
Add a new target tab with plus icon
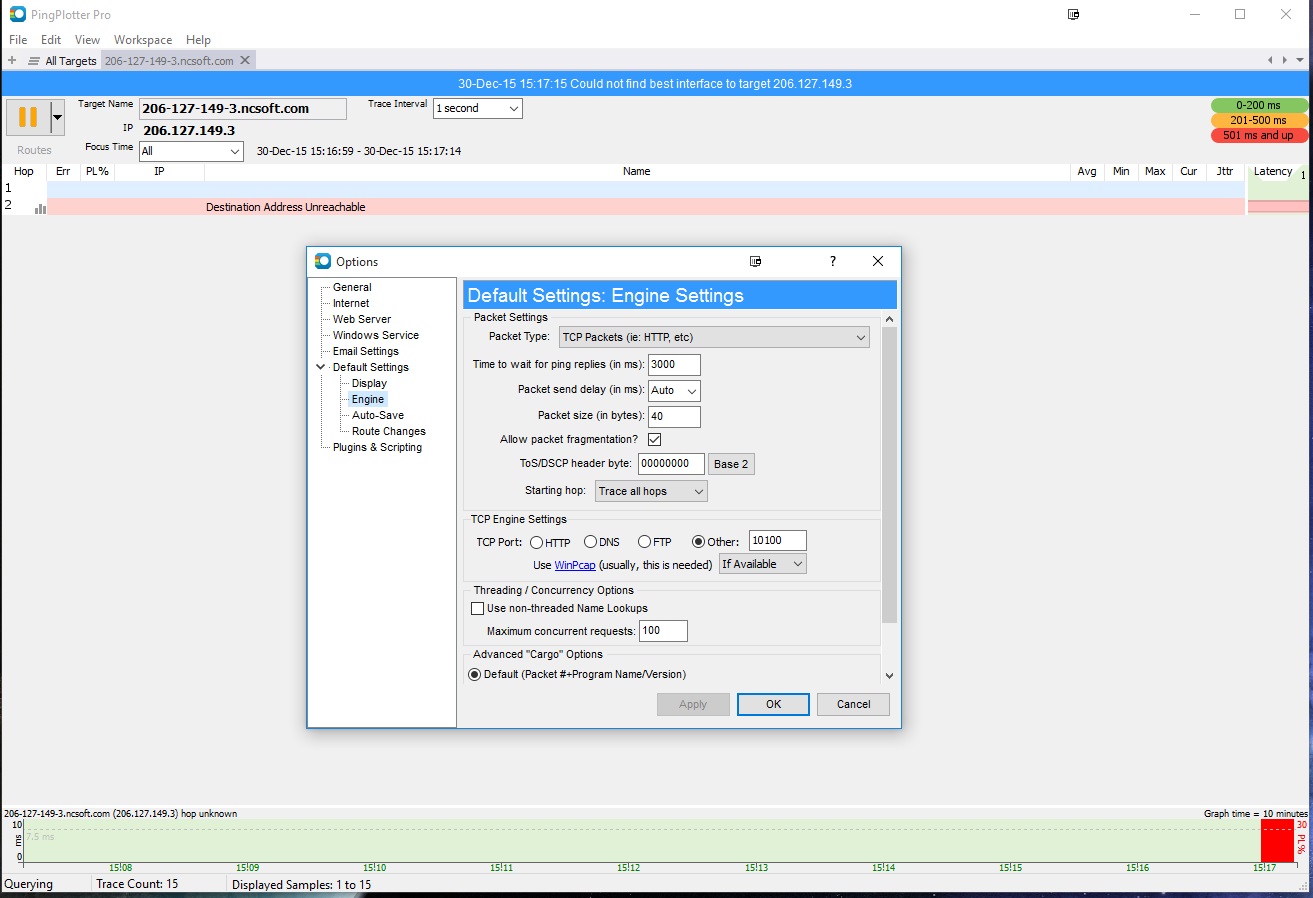[12, 61]
